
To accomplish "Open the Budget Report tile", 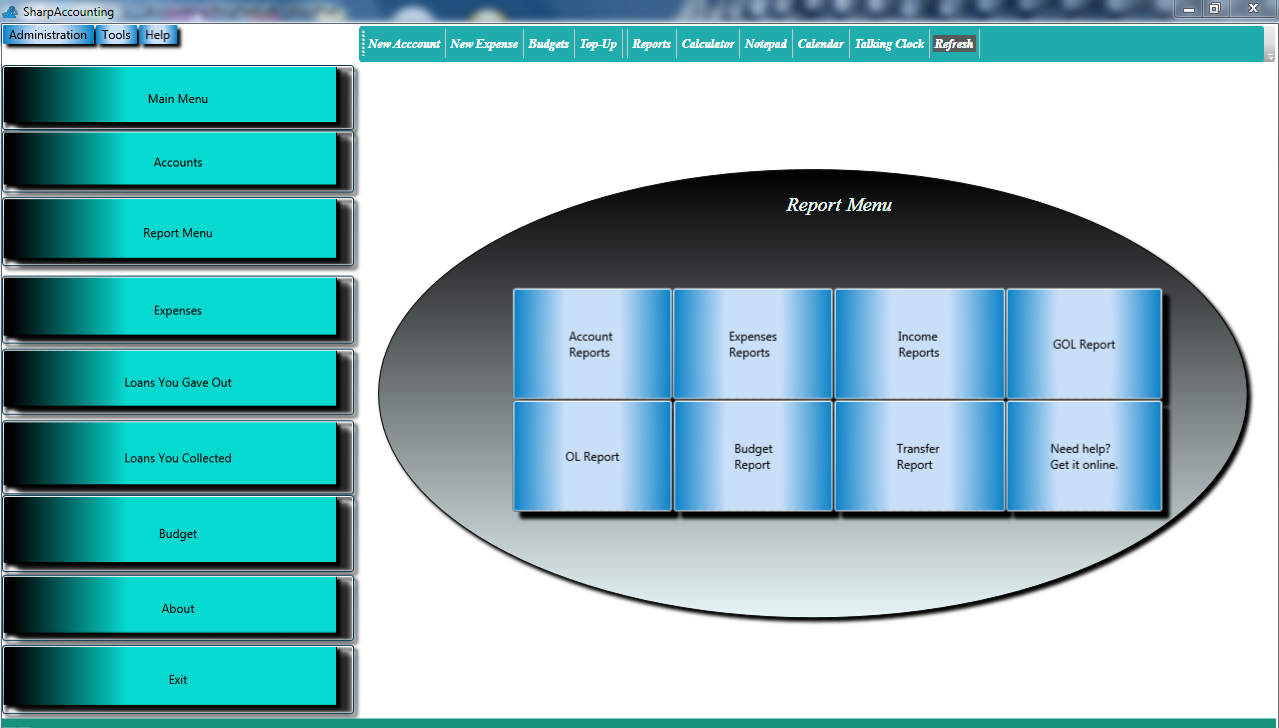I will [753, 456].
